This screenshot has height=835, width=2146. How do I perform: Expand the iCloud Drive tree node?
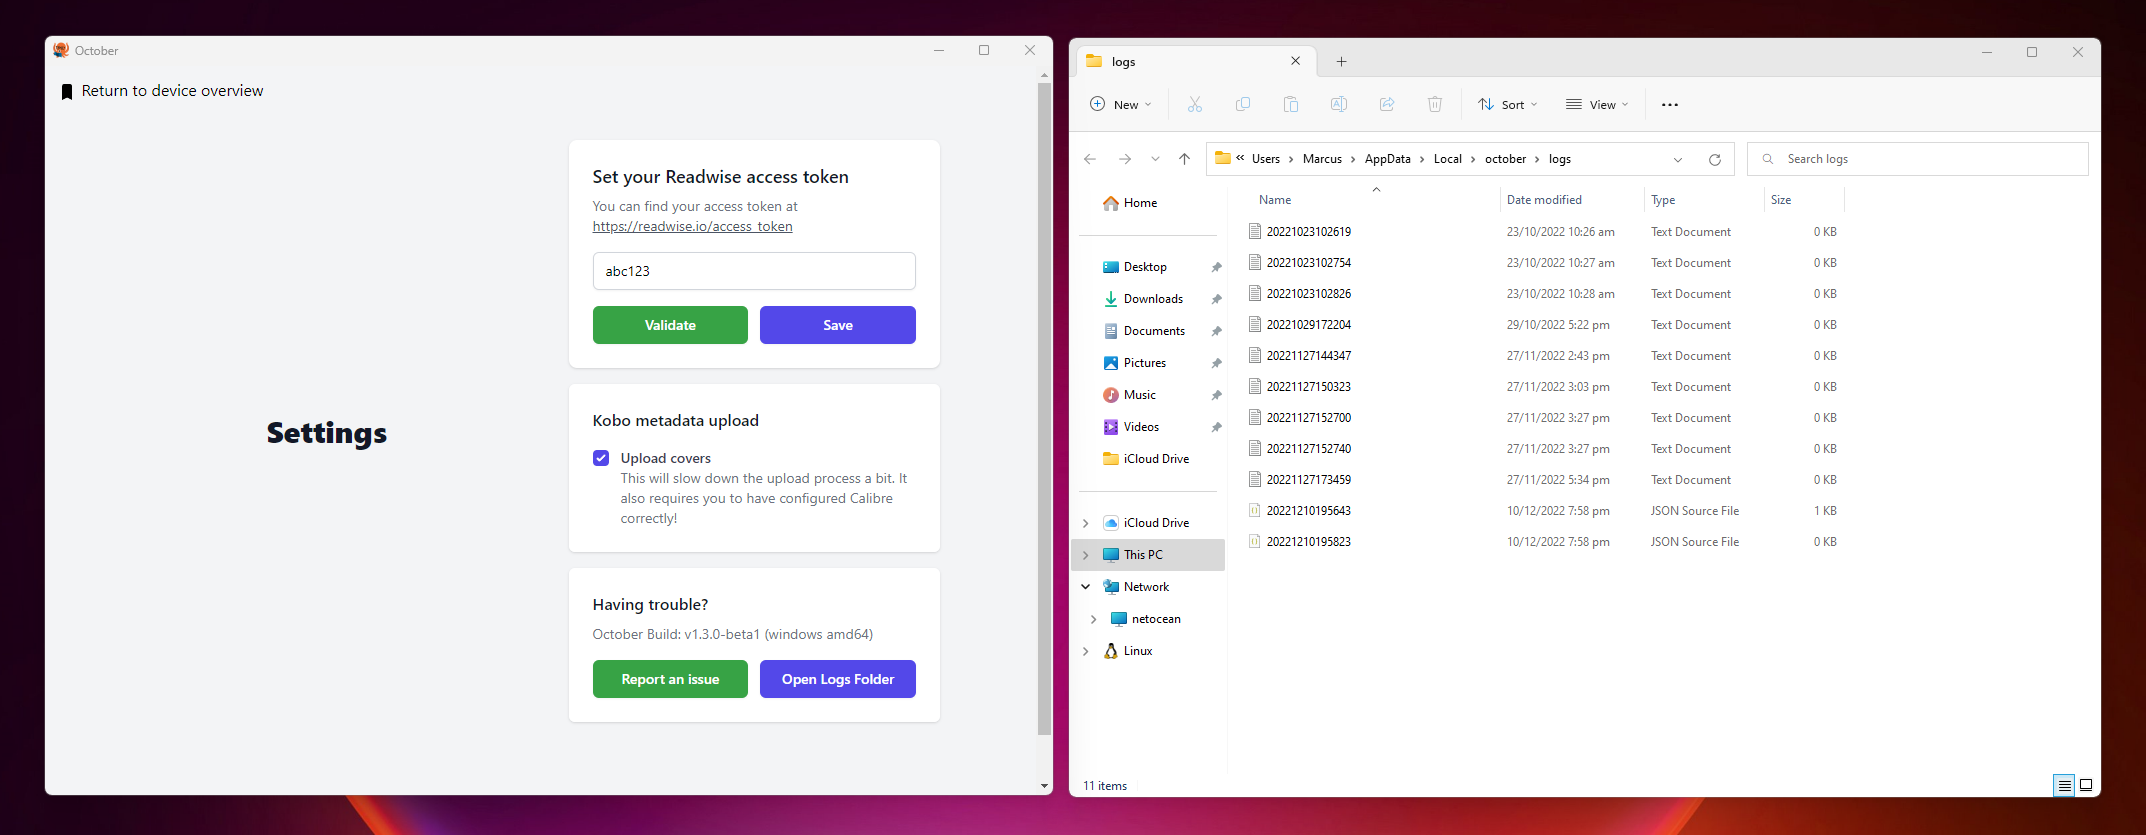[x=1086, y=523]
